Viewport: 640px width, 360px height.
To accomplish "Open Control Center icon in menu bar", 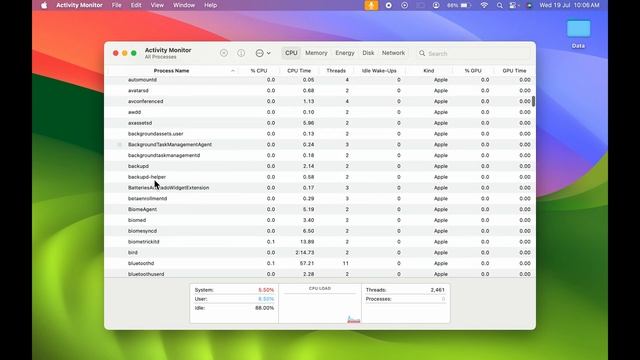I will 513,5.
